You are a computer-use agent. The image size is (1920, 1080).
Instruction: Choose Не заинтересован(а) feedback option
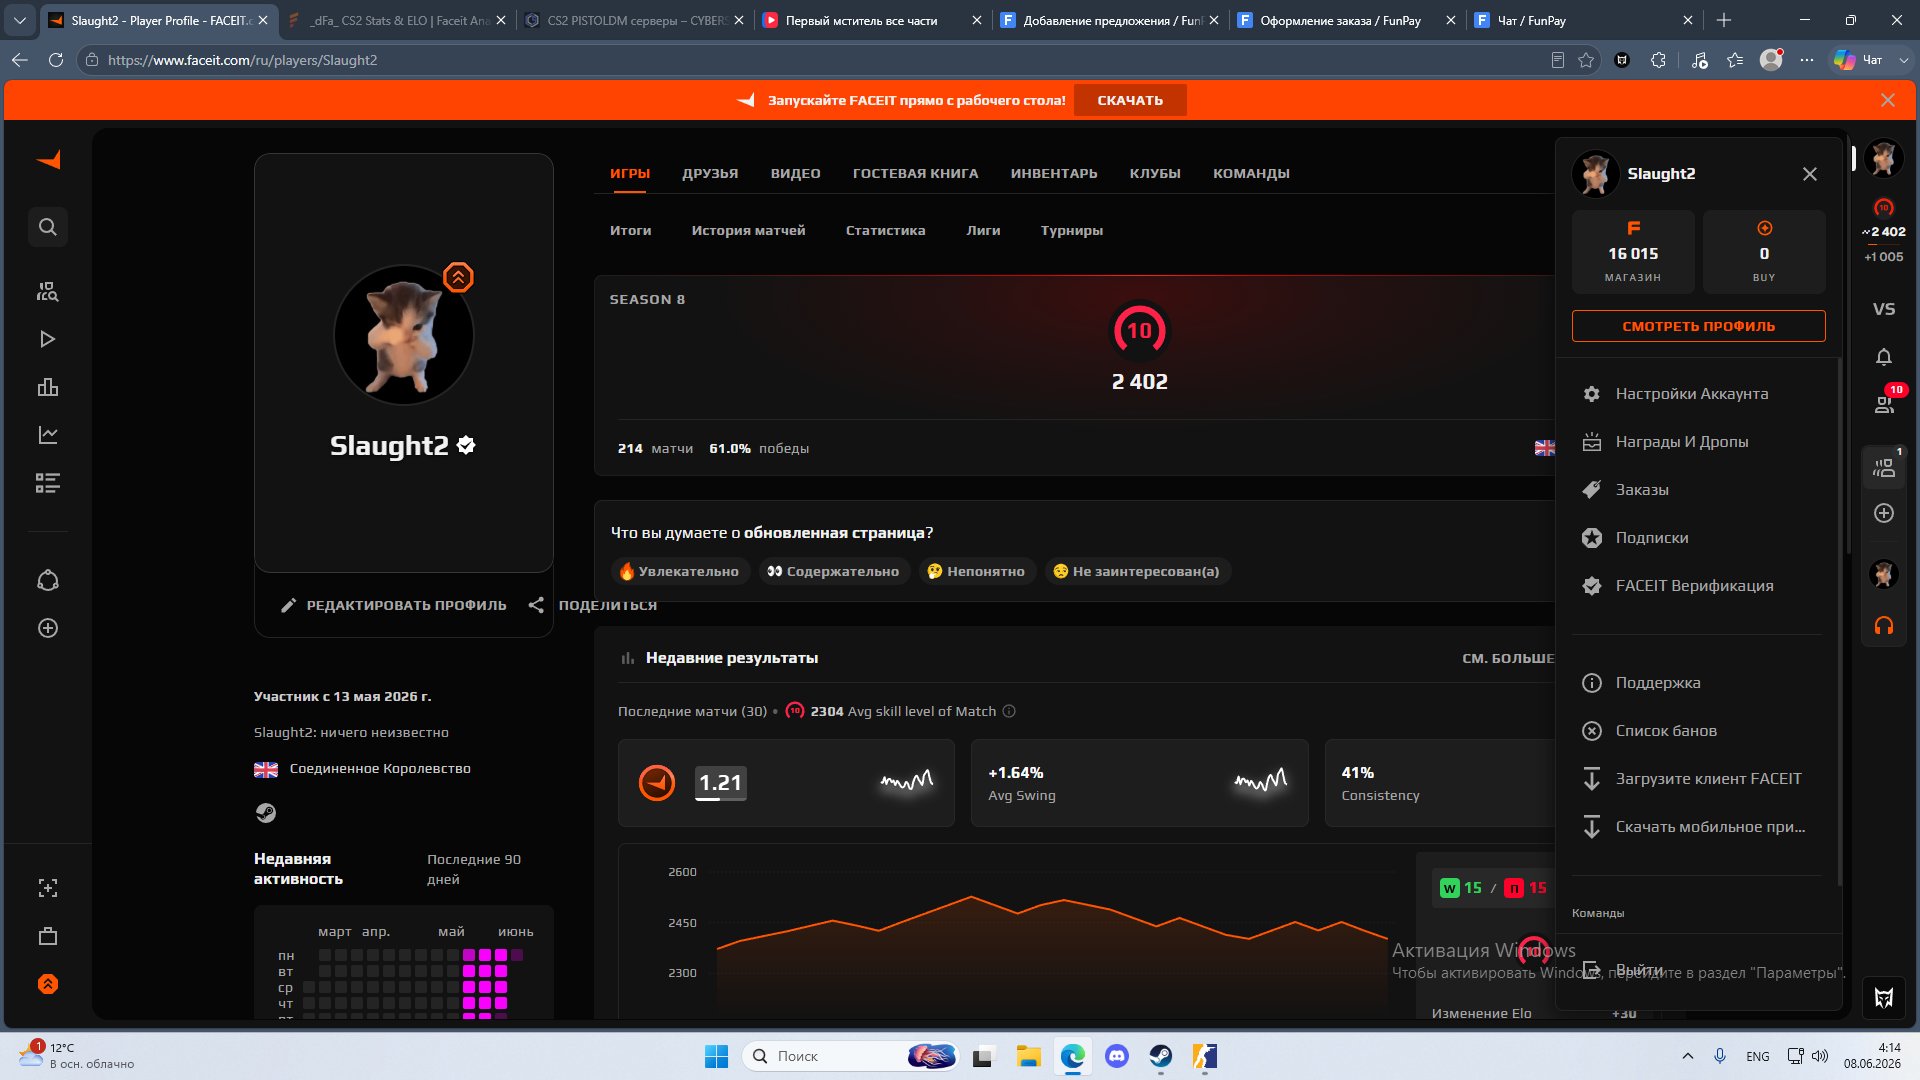1137,571
